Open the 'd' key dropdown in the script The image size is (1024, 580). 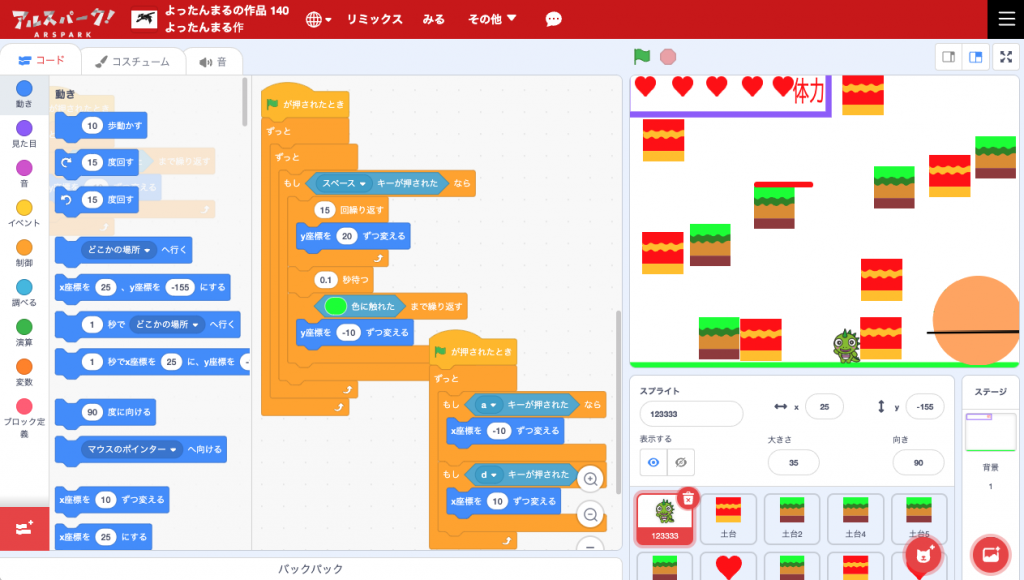pos(488,475)
